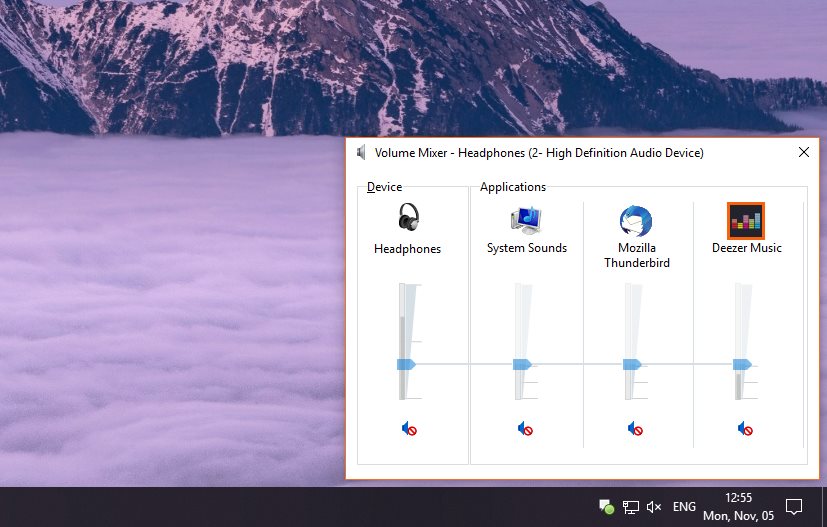This screenshot has width=827, height=527.
Task: Toggle mute for Deezer Music
Action: point(745,428)
